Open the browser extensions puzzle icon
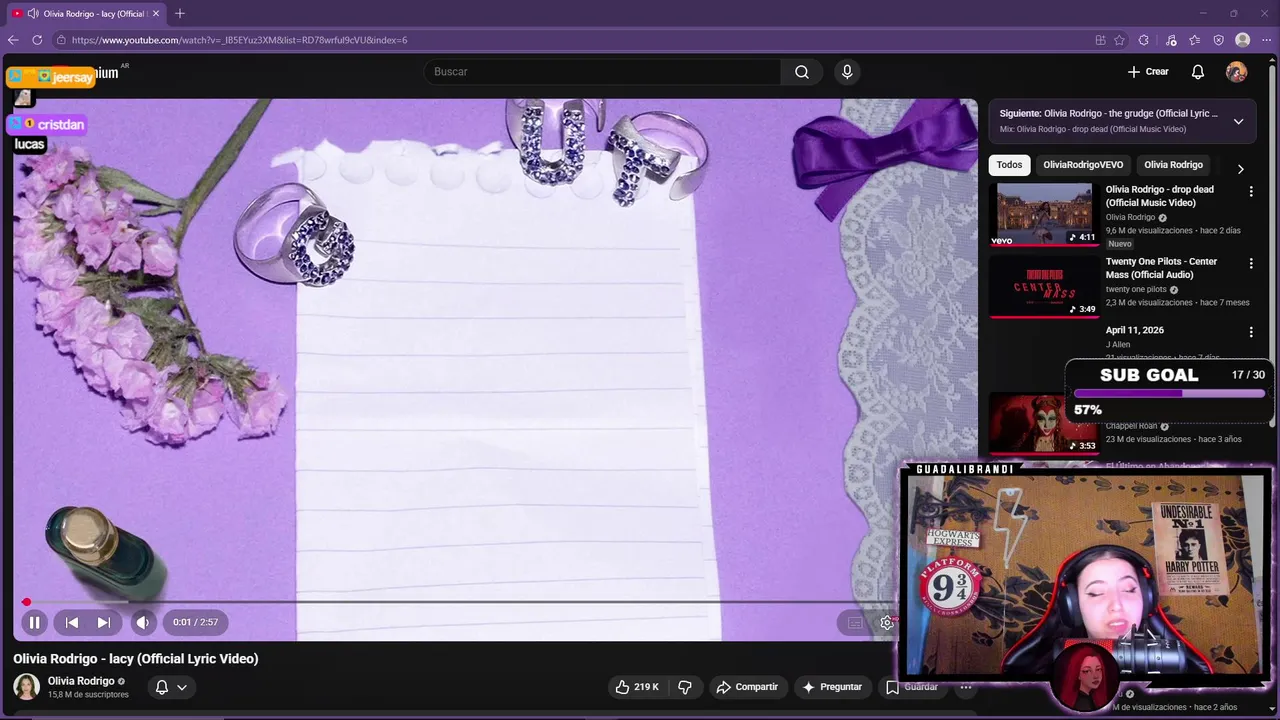This screenshot has height=720, width=1280. (1144, 40)
